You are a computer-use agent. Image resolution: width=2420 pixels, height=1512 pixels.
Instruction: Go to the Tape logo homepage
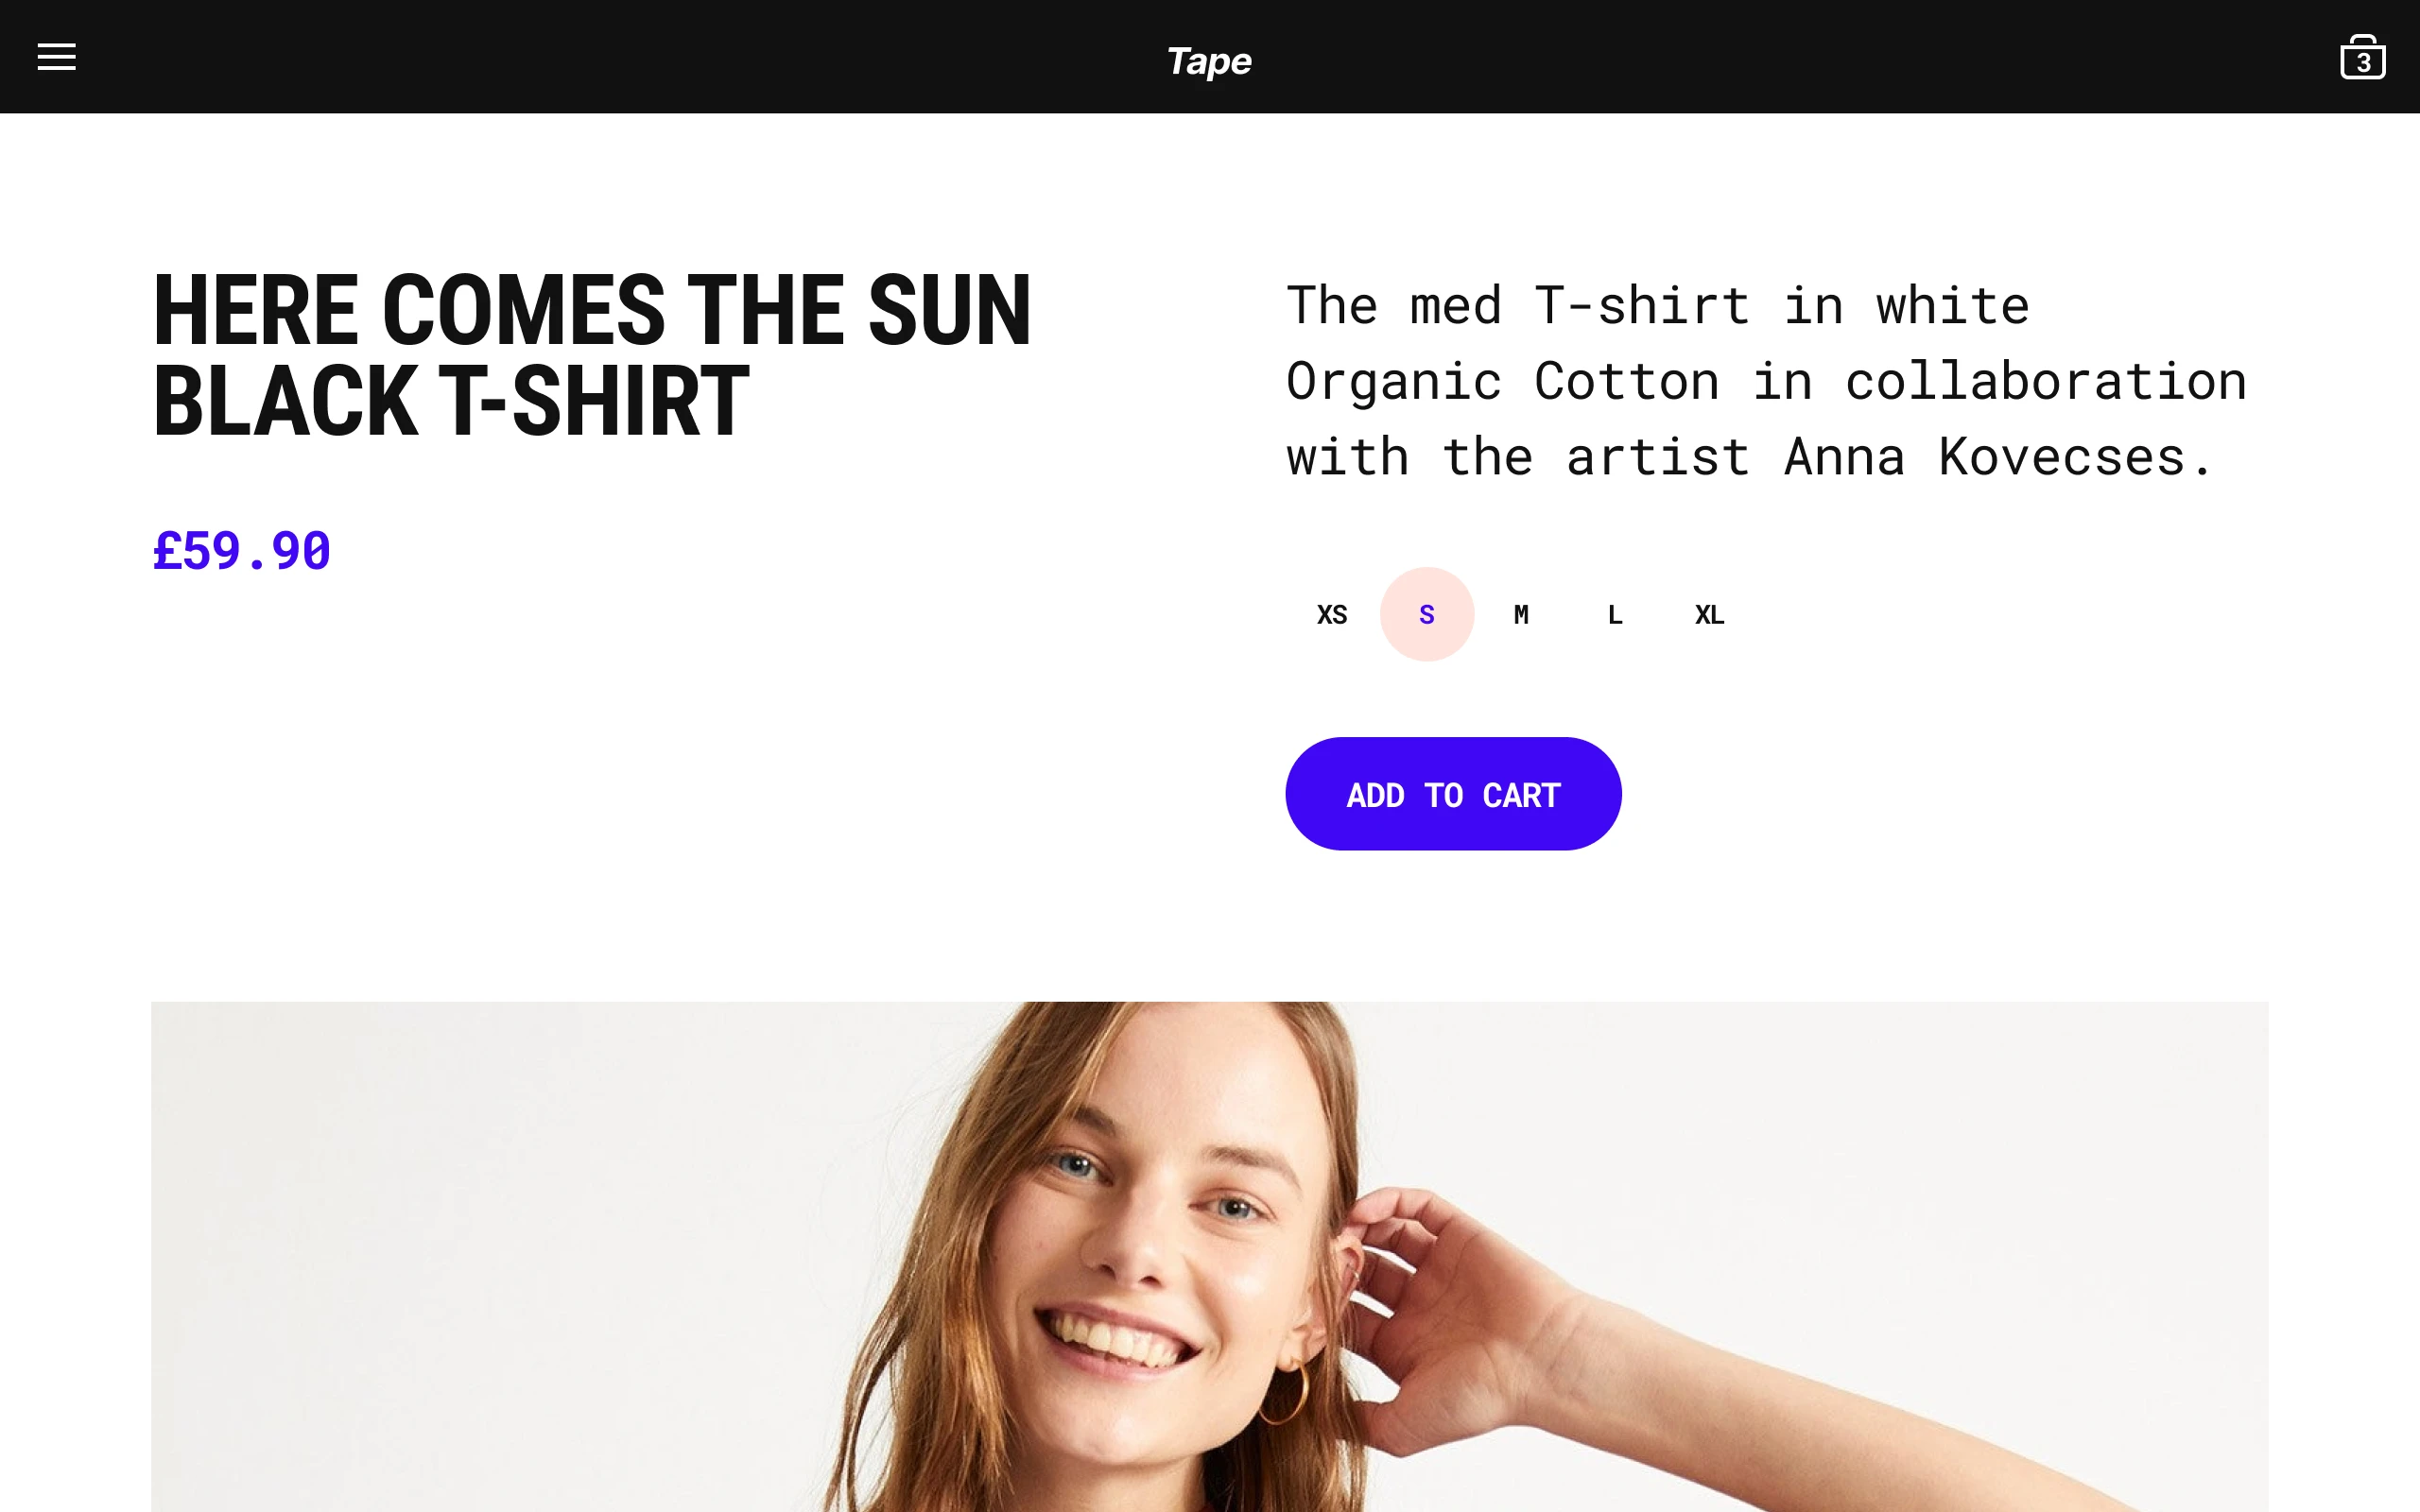click(1209, 61)
